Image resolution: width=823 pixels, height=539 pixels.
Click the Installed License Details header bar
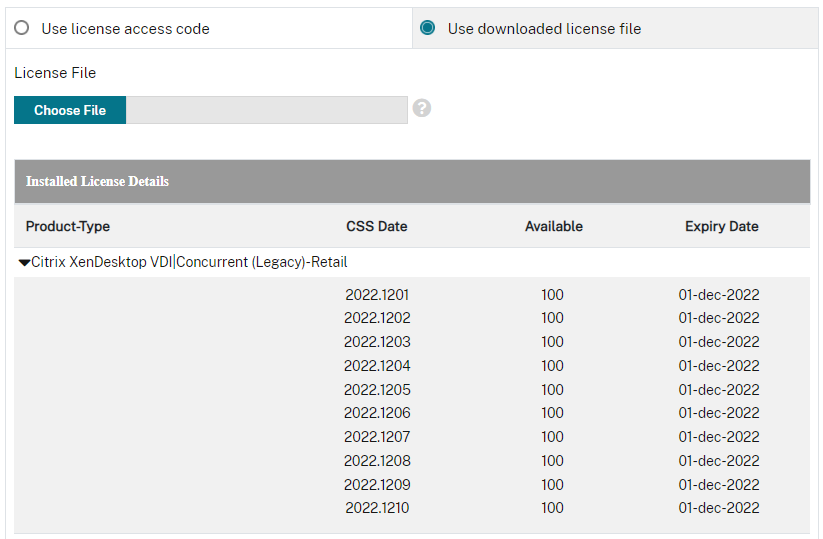412,182
